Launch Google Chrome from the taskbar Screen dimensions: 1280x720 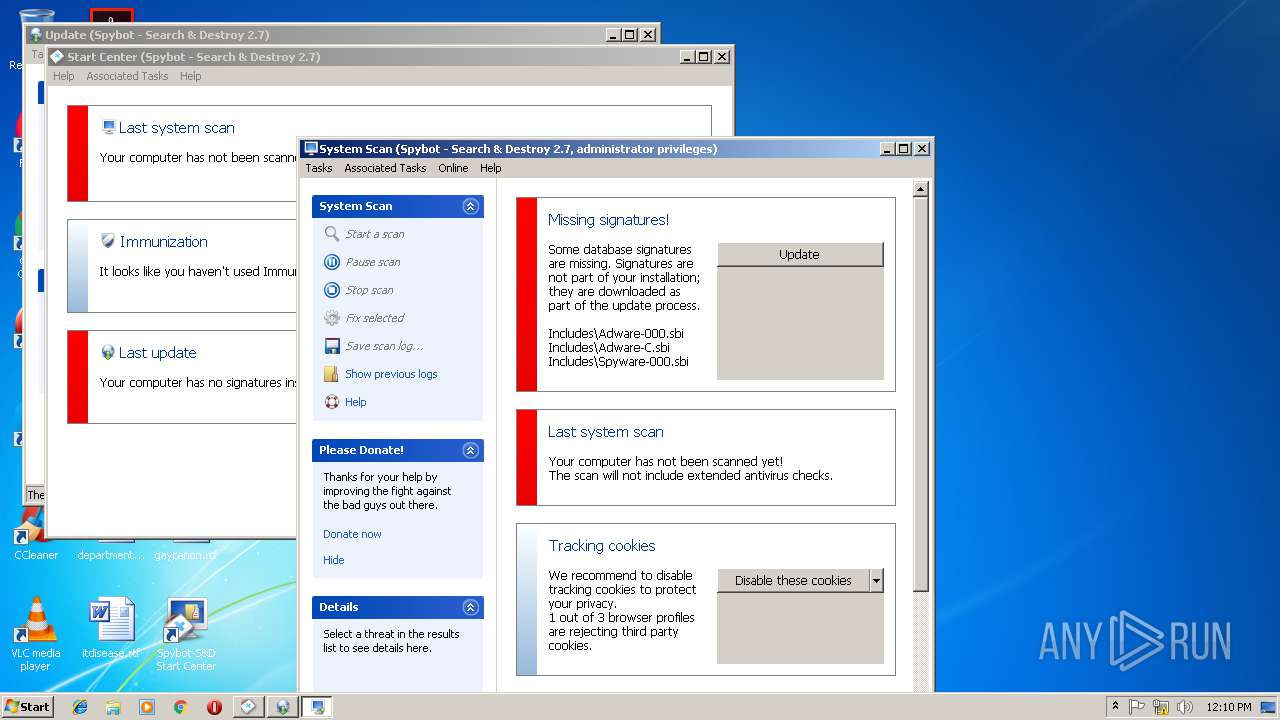point(180,707)
